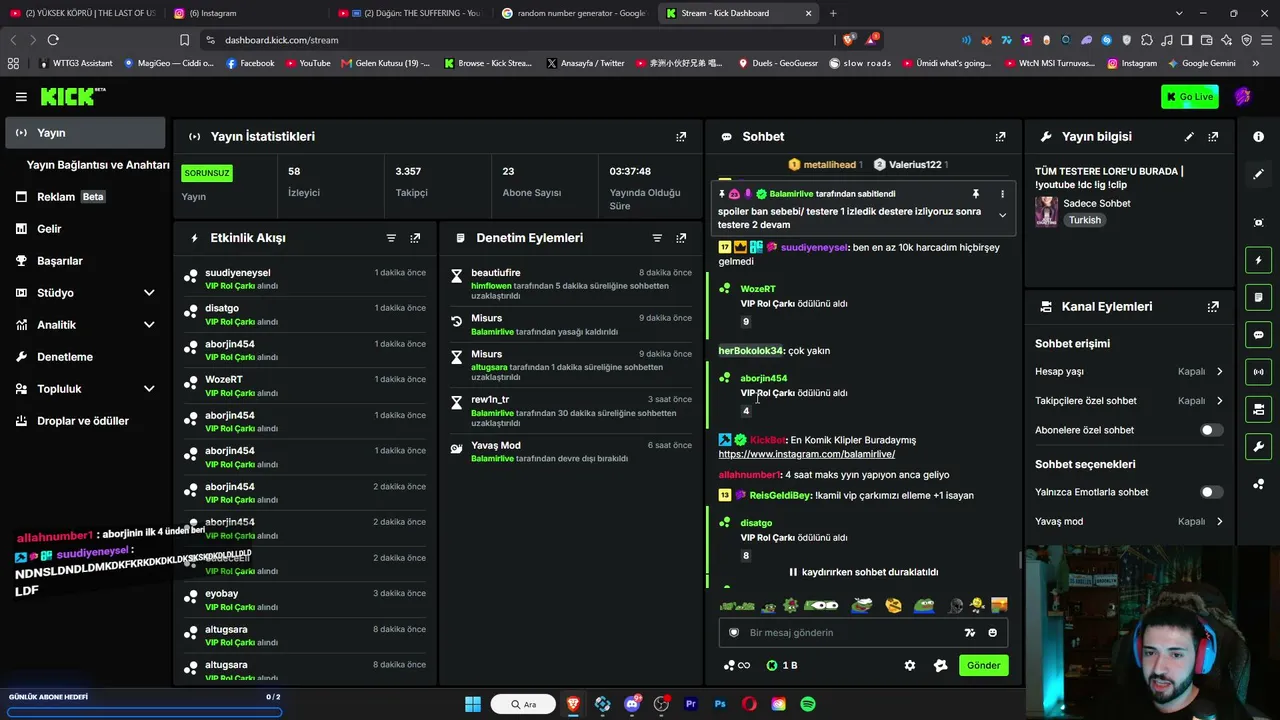Open Etkinlik Akışı filter options
Screen dimensions: 1280x720
point(391,238)
